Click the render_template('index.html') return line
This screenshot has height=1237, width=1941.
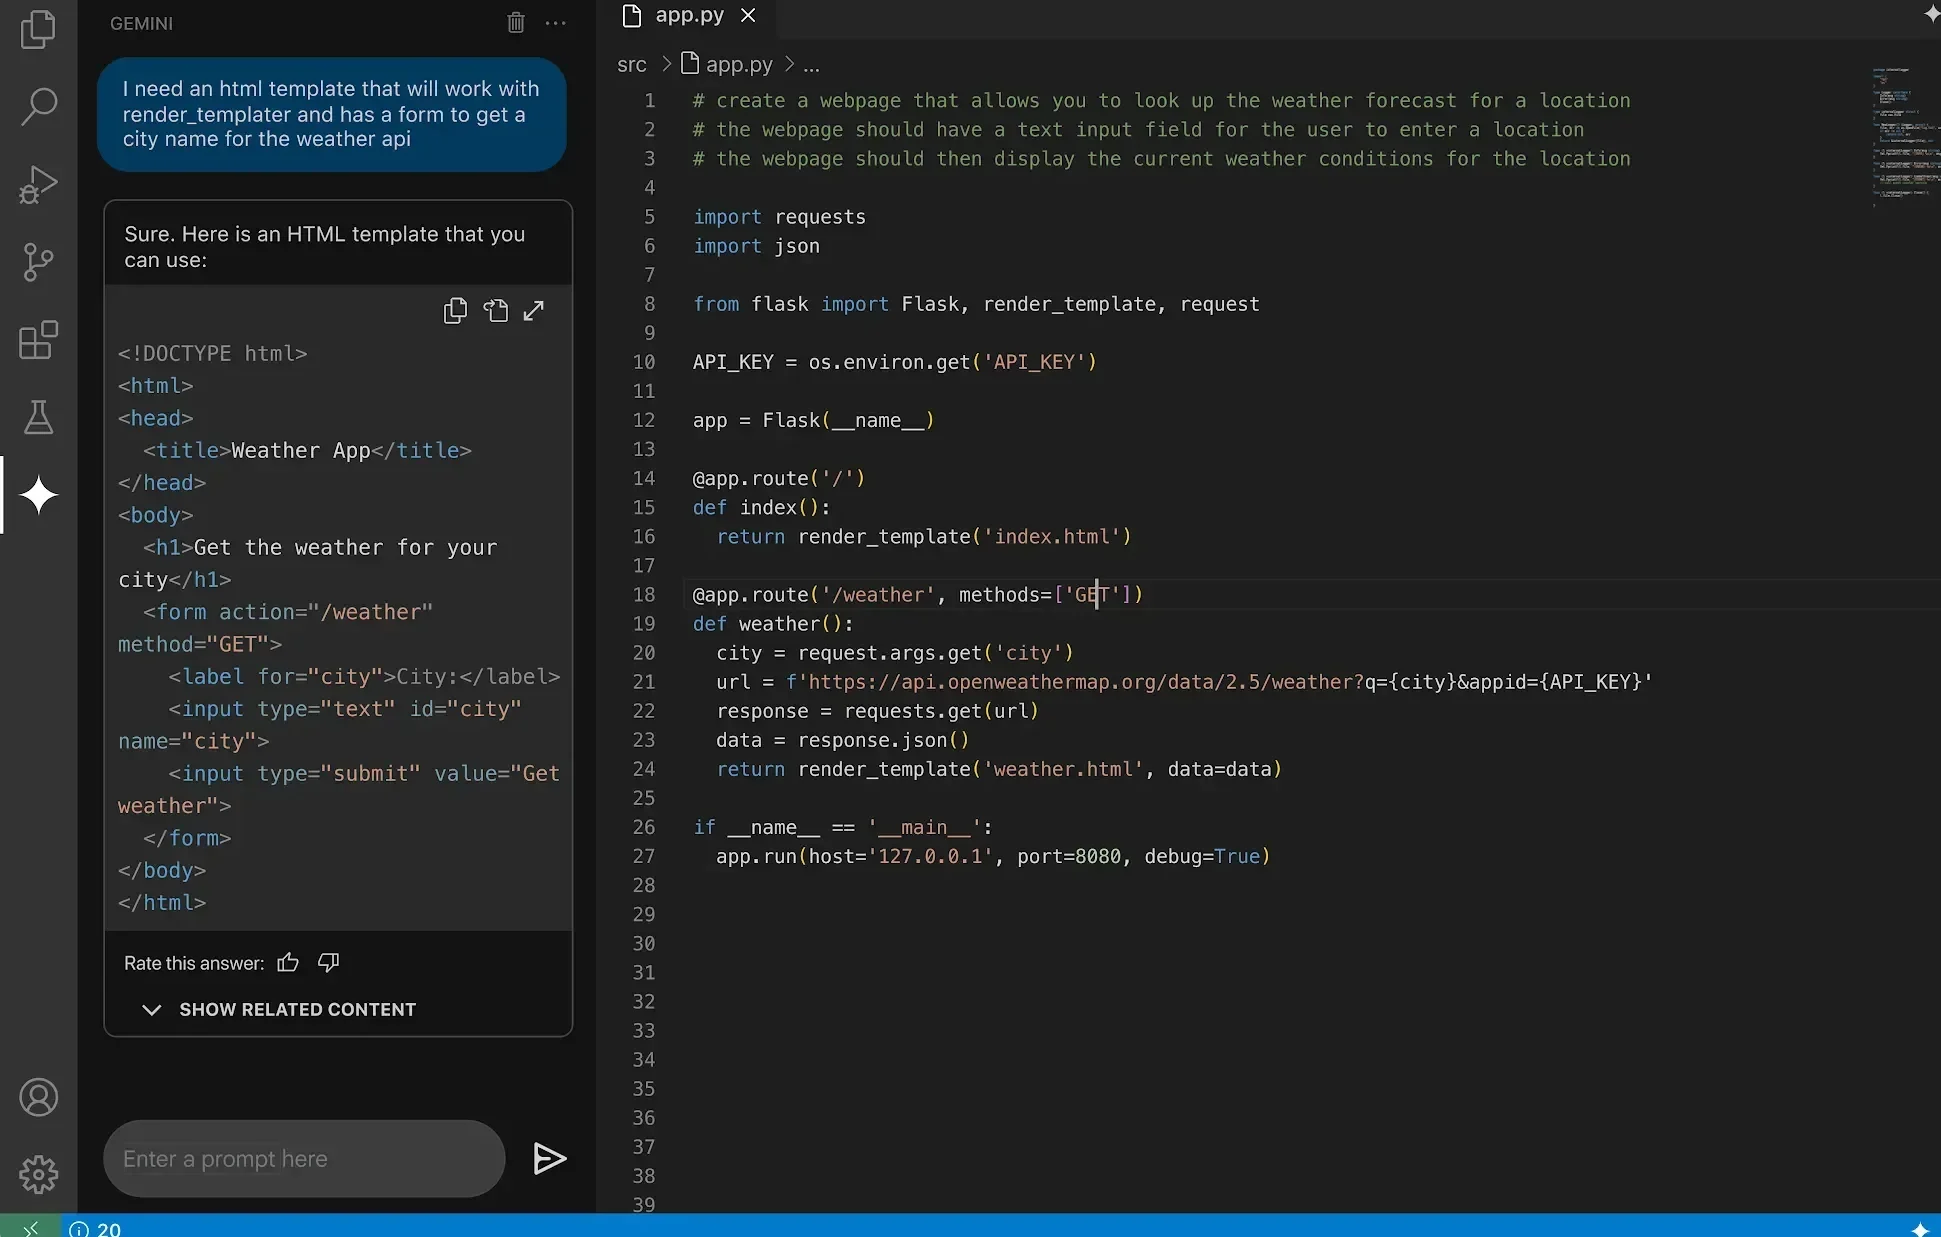click(923, 536)
